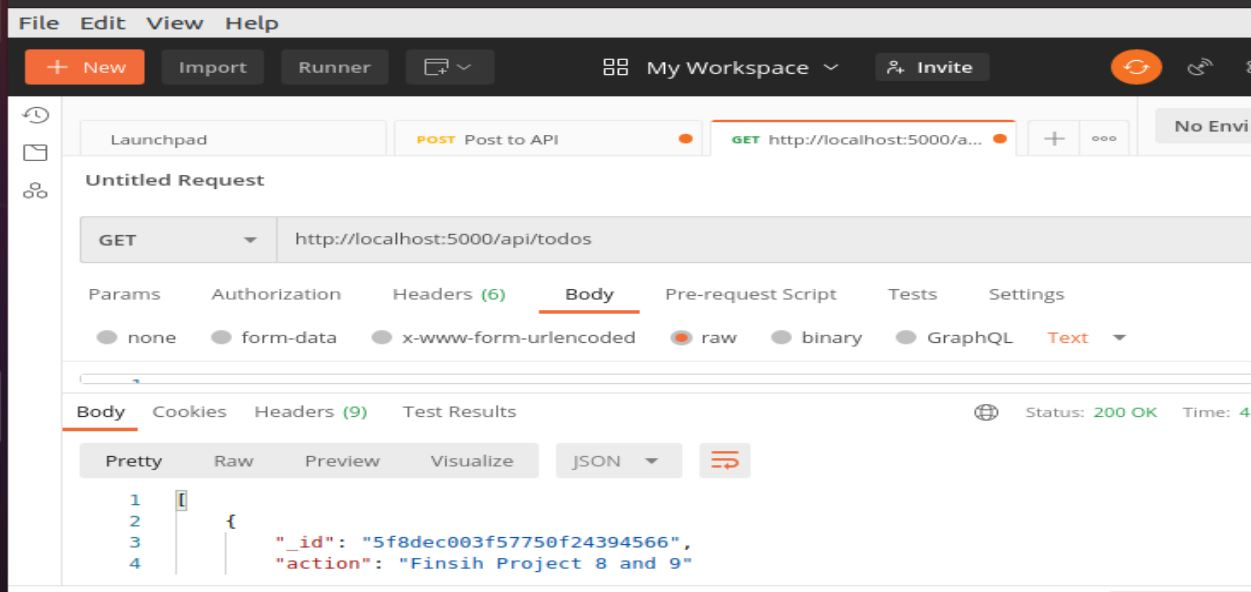Select the Preview response view
The image size is (1251, 592).
342,461
